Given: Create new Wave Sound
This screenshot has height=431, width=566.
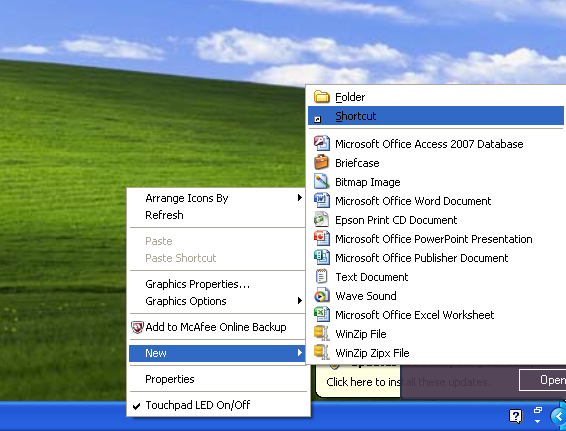Looking at the screenshot, I should [436, 296].
